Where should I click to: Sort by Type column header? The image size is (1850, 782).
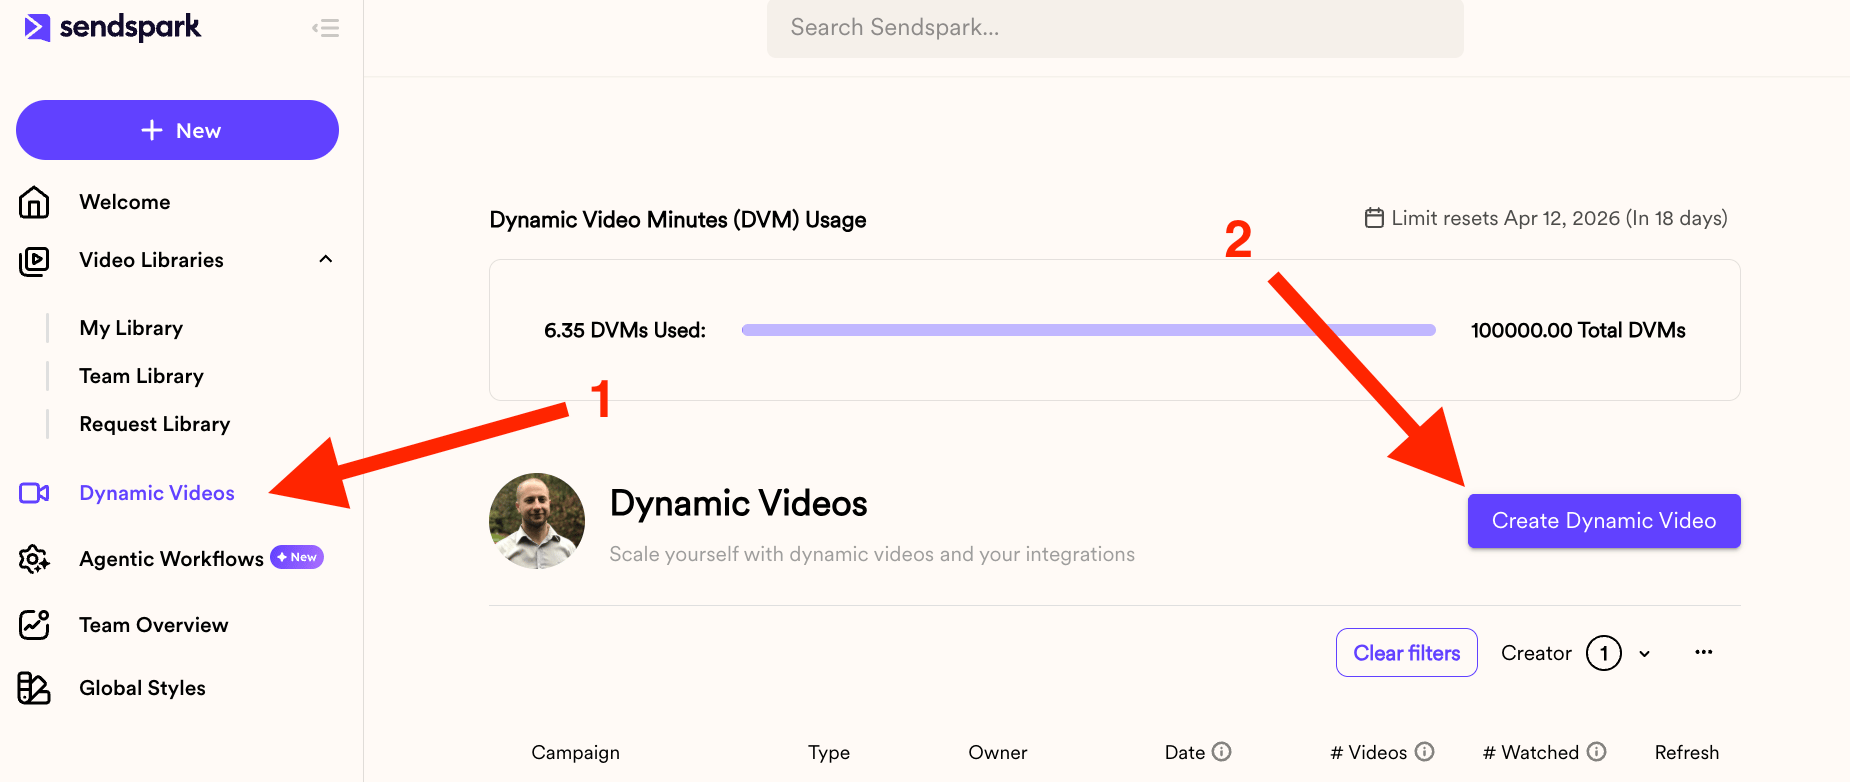coord(829,752)
